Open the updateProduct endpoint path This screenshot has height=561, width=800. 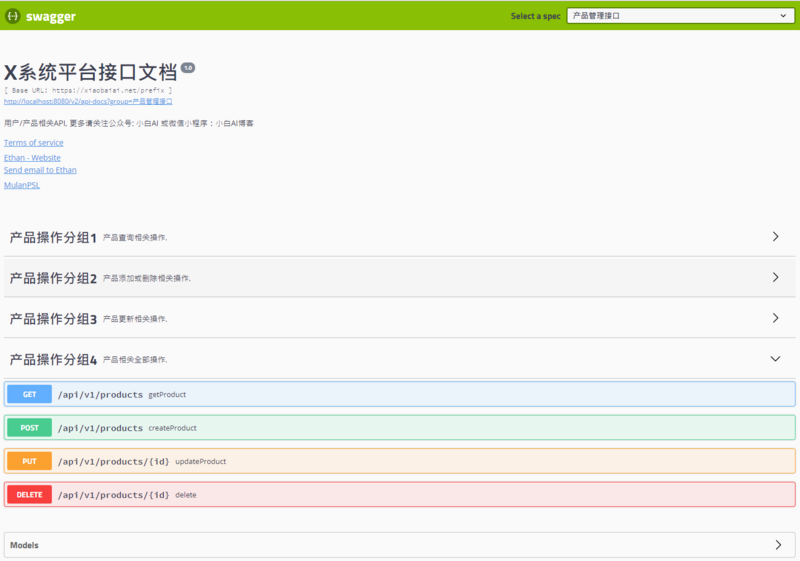(113, 462)
